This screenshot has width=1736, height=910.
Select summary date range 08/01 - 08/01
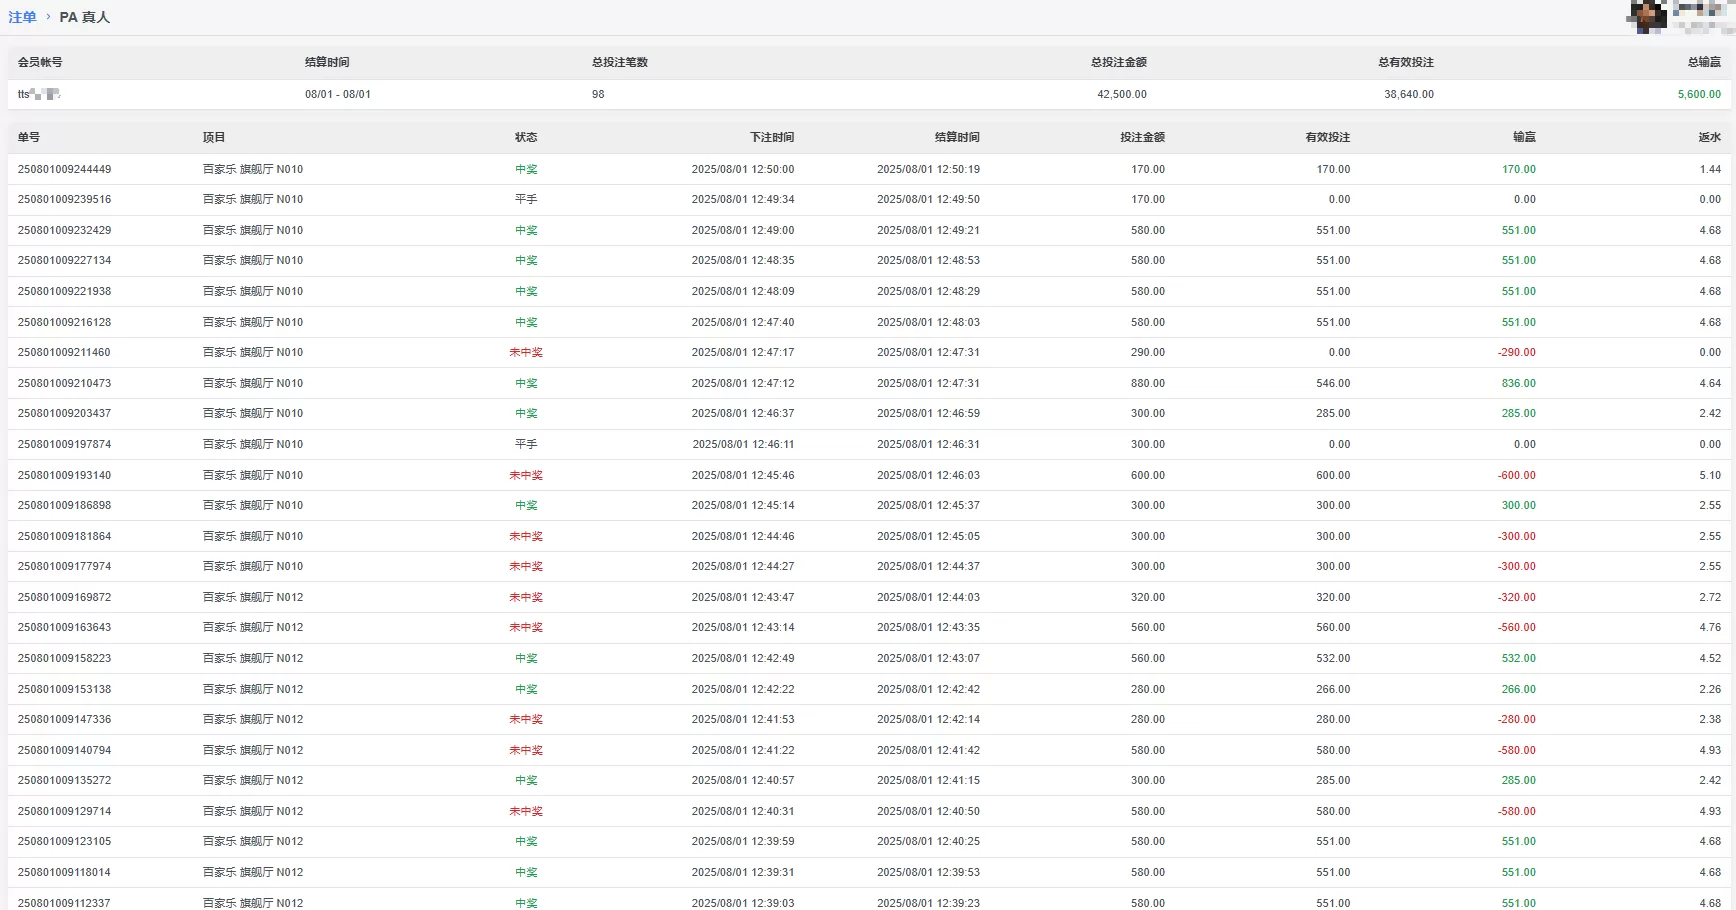tap(338, 94)
